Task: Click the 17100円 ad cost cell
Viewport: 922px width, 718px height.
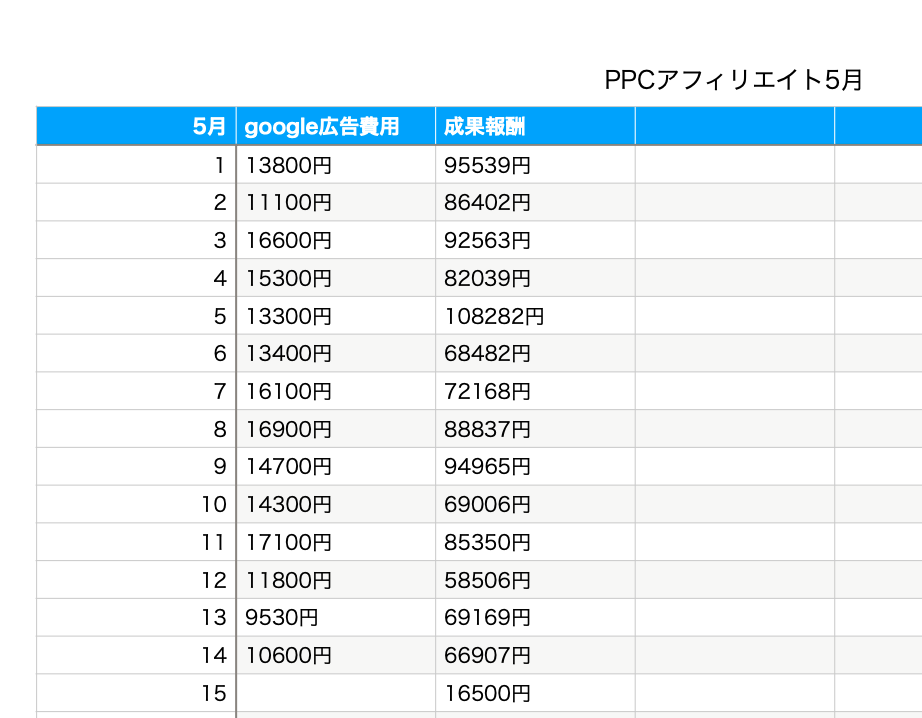Action: (x=335, y=542)
